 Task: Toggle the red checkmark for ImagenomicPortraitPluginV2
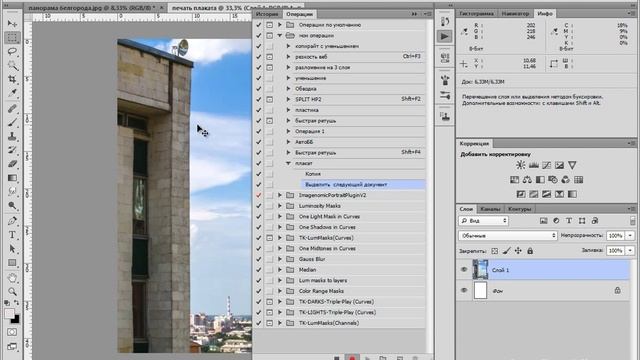(x=258, y=195)
